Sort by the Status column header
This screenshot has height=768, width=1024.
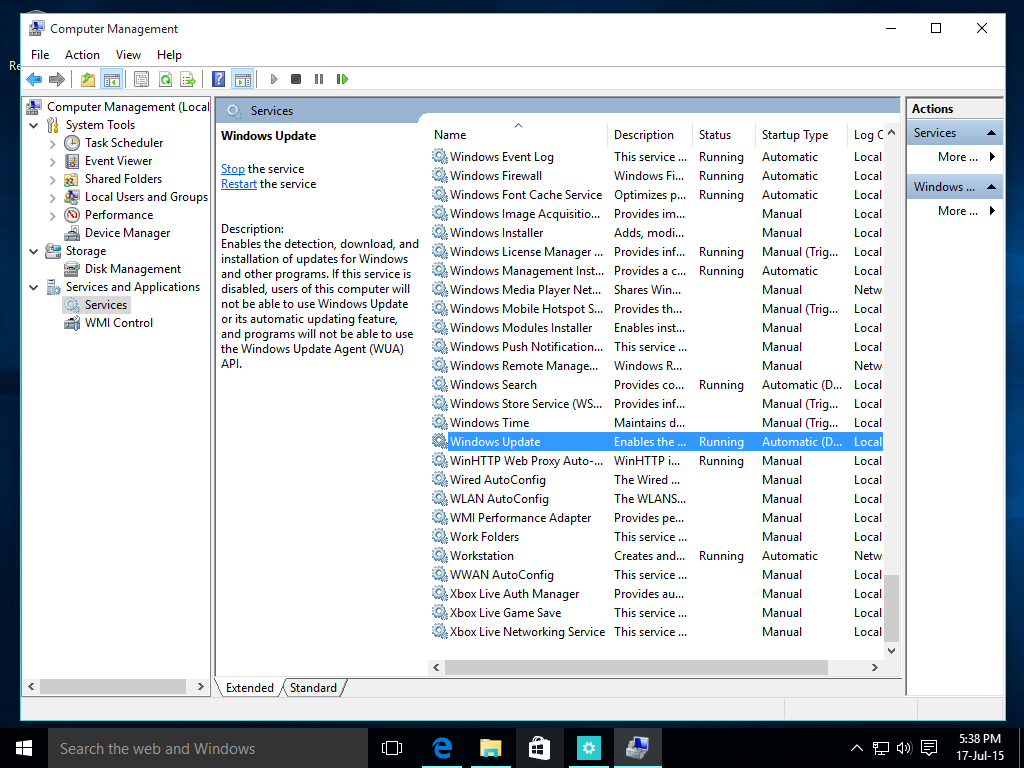click(x=723, y=135)
